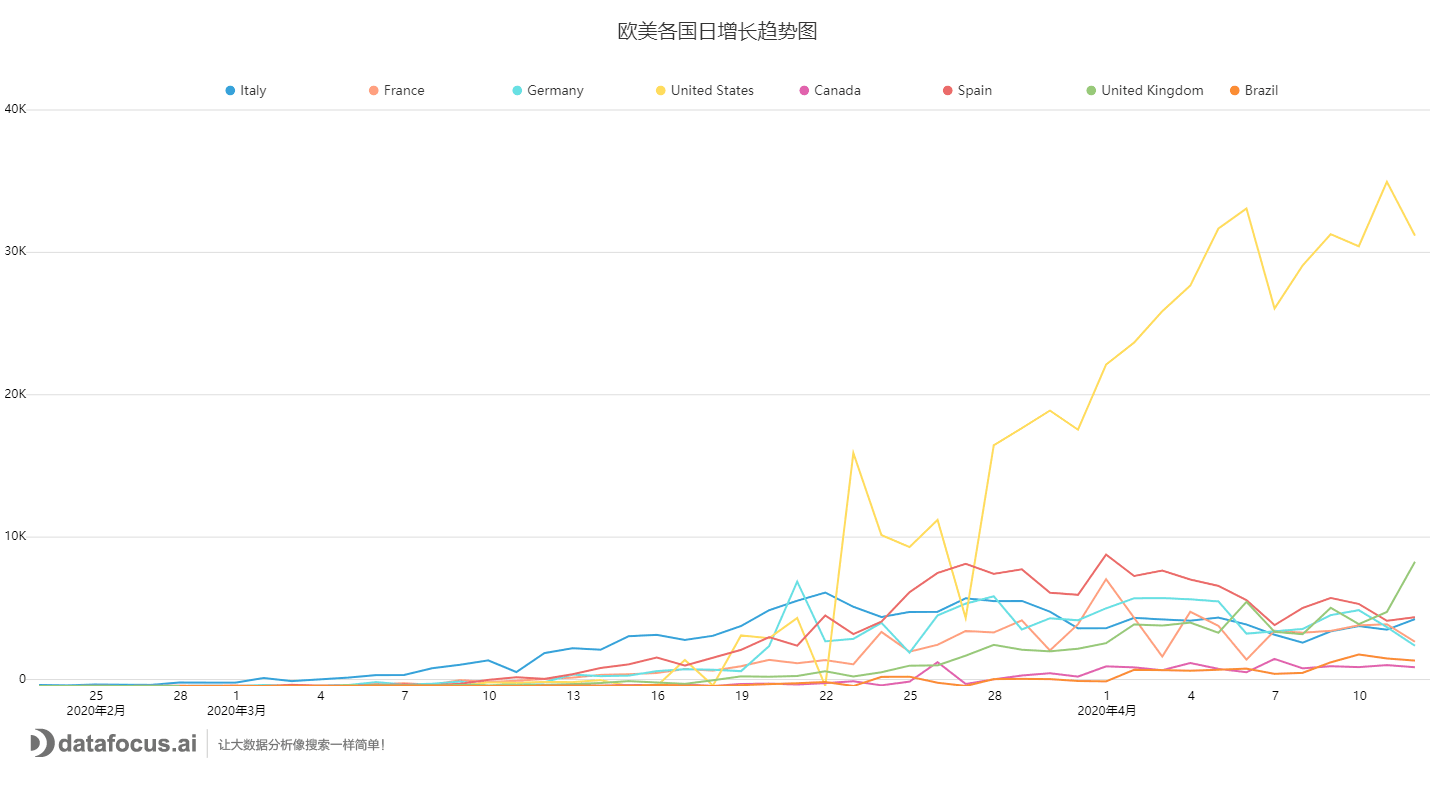1435x808 pixels.
Task: Click the orange Brazil legend dot
Action: coord(1235,91)
